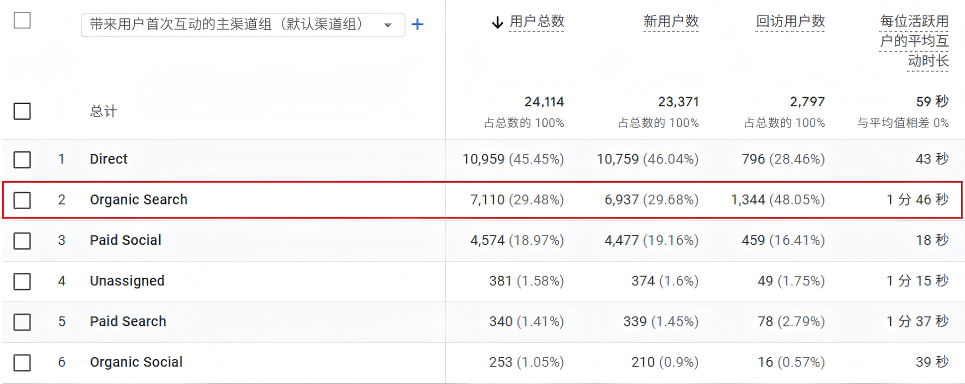Click Direct returning users 796 (28.46%)
The height and width of the screenshot is (384, 965).
click(783, 159)
